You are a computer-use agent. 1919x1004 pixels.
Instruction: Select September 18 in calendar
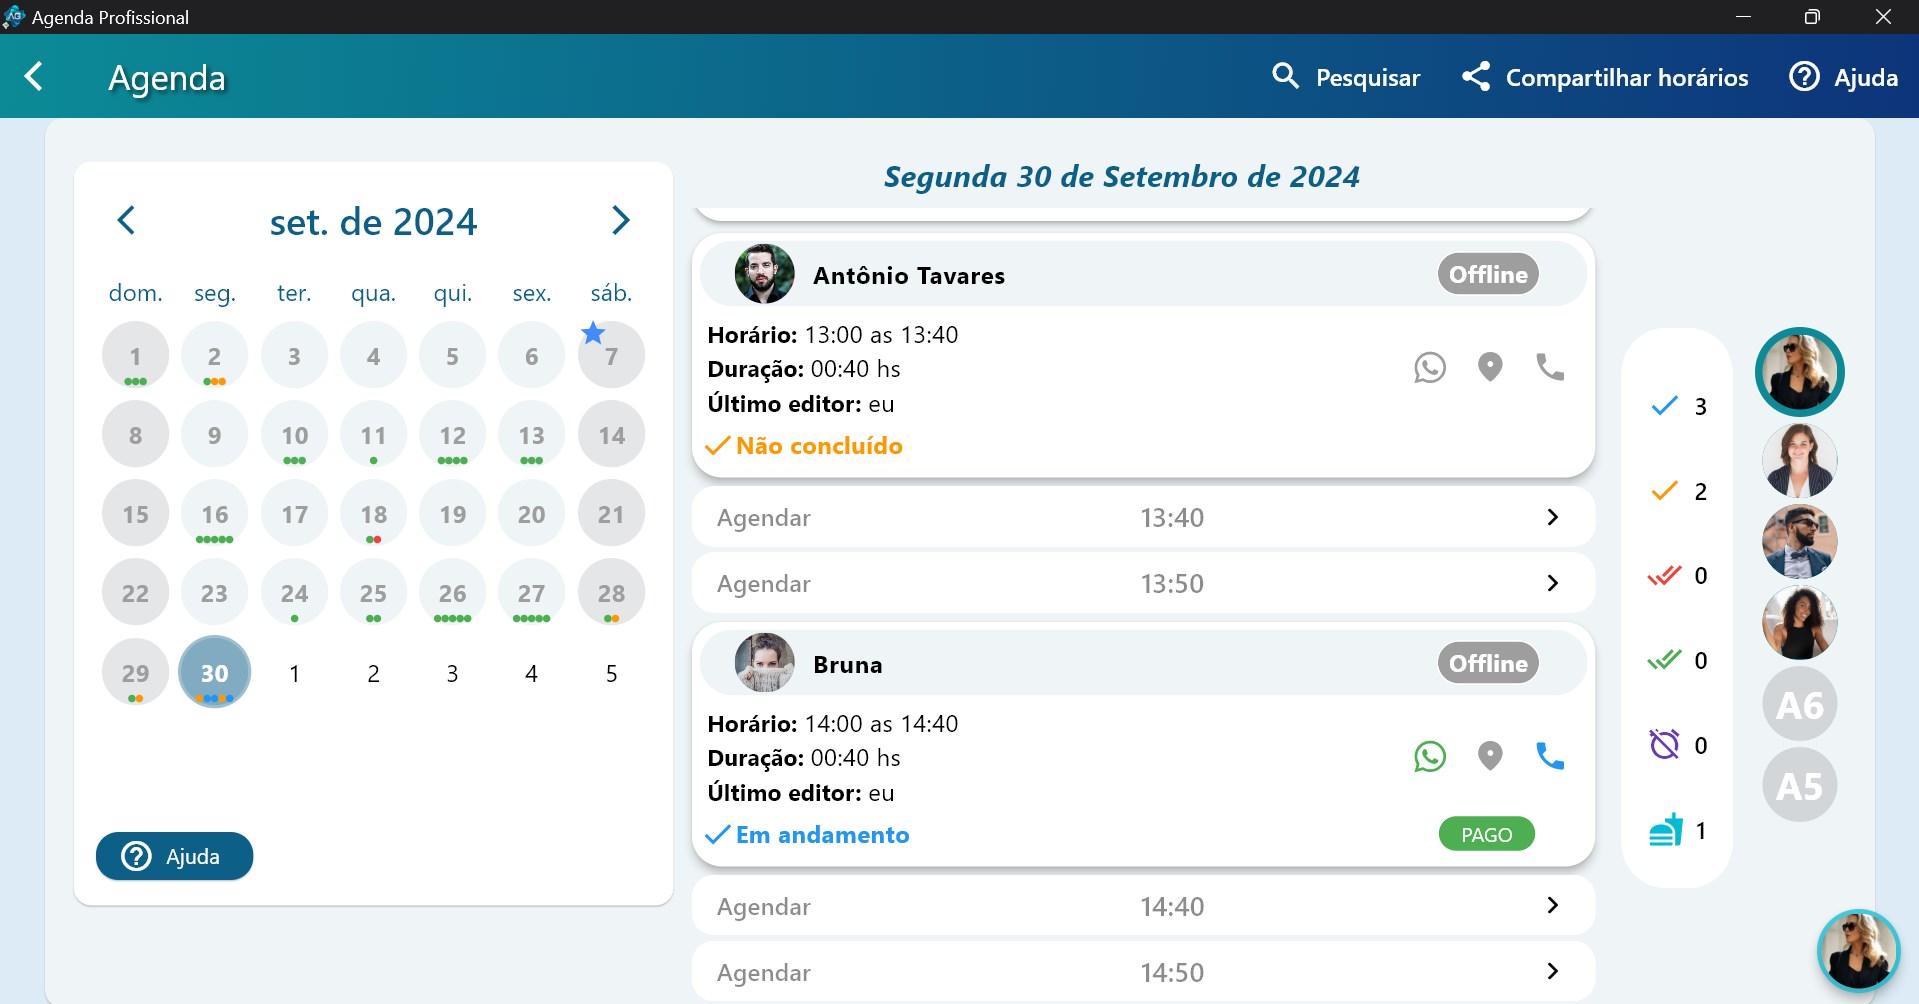click(x=373, y=514)
